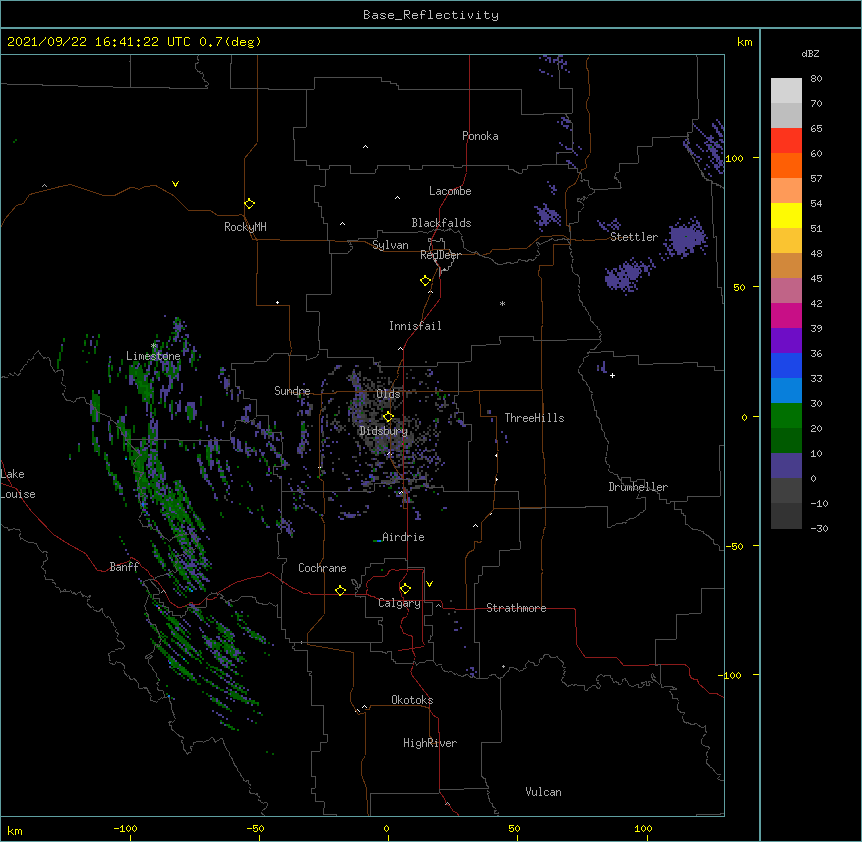Viewport: 862px width, 842px height.
Task: Click the Sundre label
Action: (292, 391)
